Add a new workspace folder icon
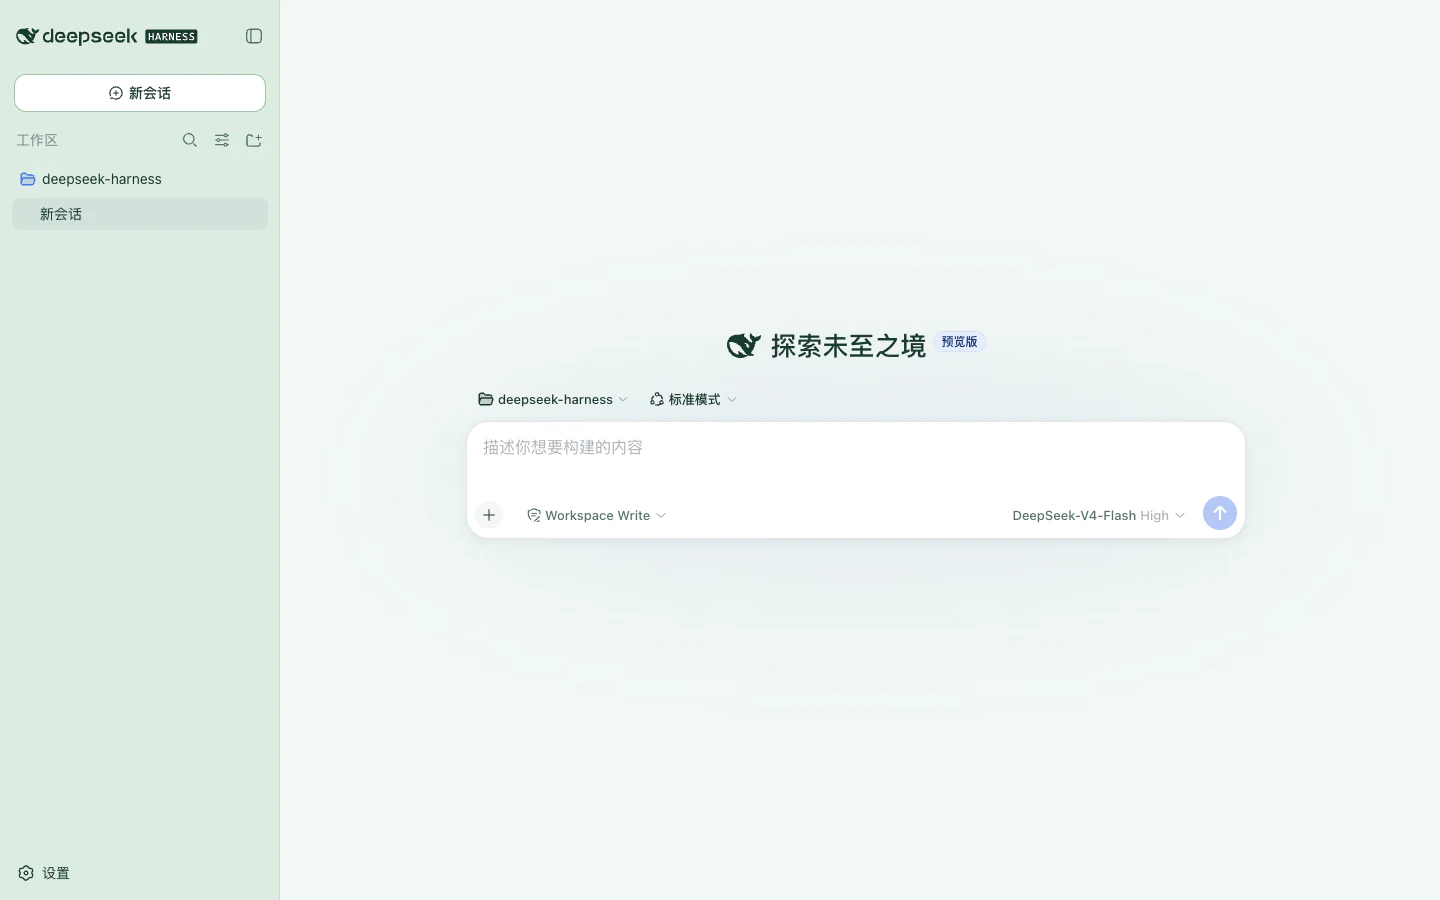The width and height of the screenshot is (1440, 900). 254,140
